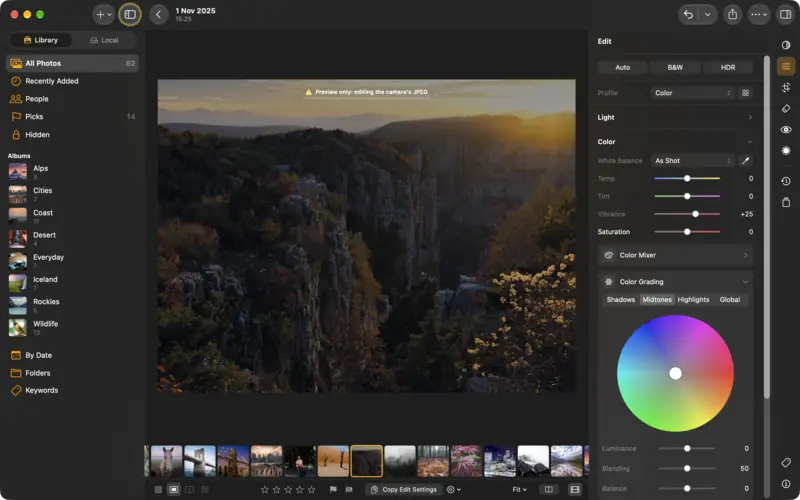
Task: Switch to grid view in bottom bar
Action: tap(158, 490)
